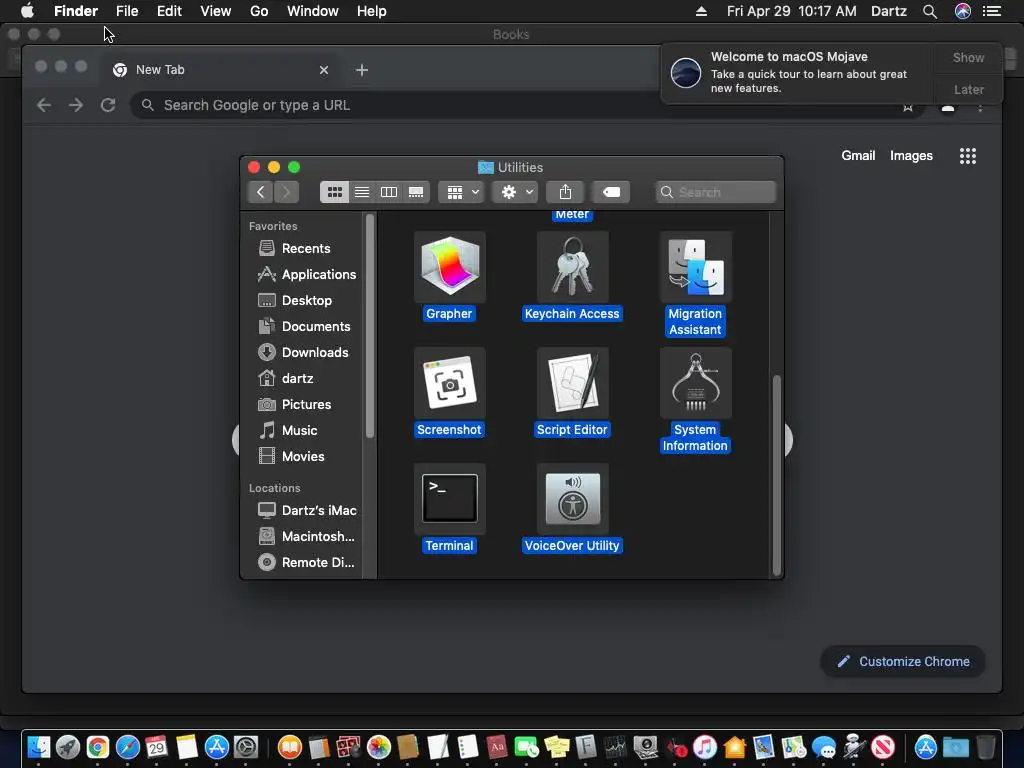This screenshot has height=768, width=1024.
Task: Select Macintosh HD under Locations
Action: pyautogui.click(x=305, y=536)
